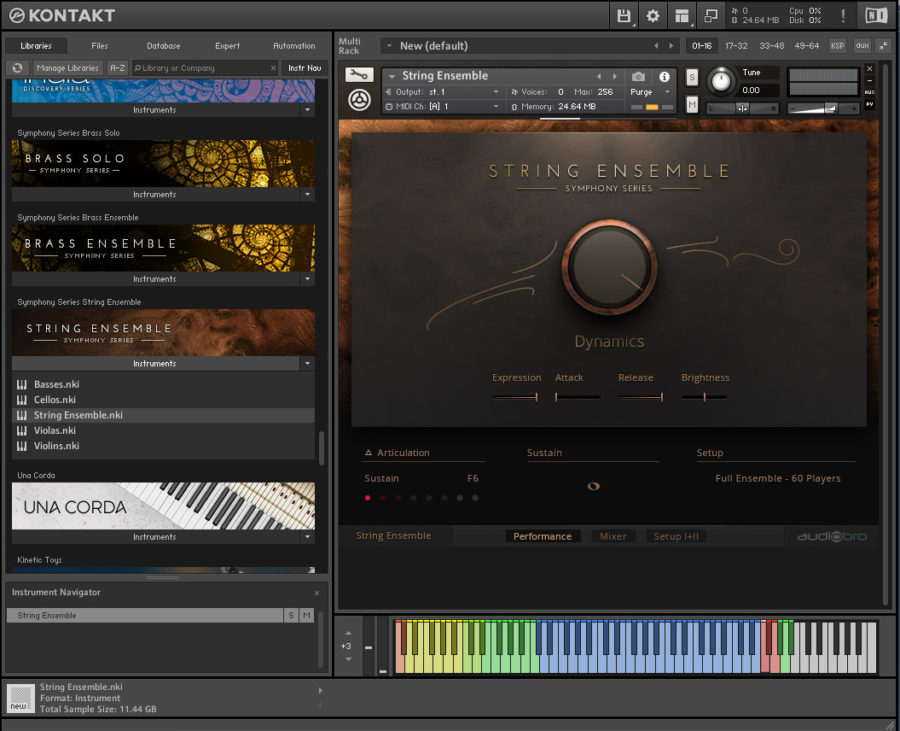Open the instrument info icon
The height and width of the screenshot is (731, 900).
coord(663,76)
